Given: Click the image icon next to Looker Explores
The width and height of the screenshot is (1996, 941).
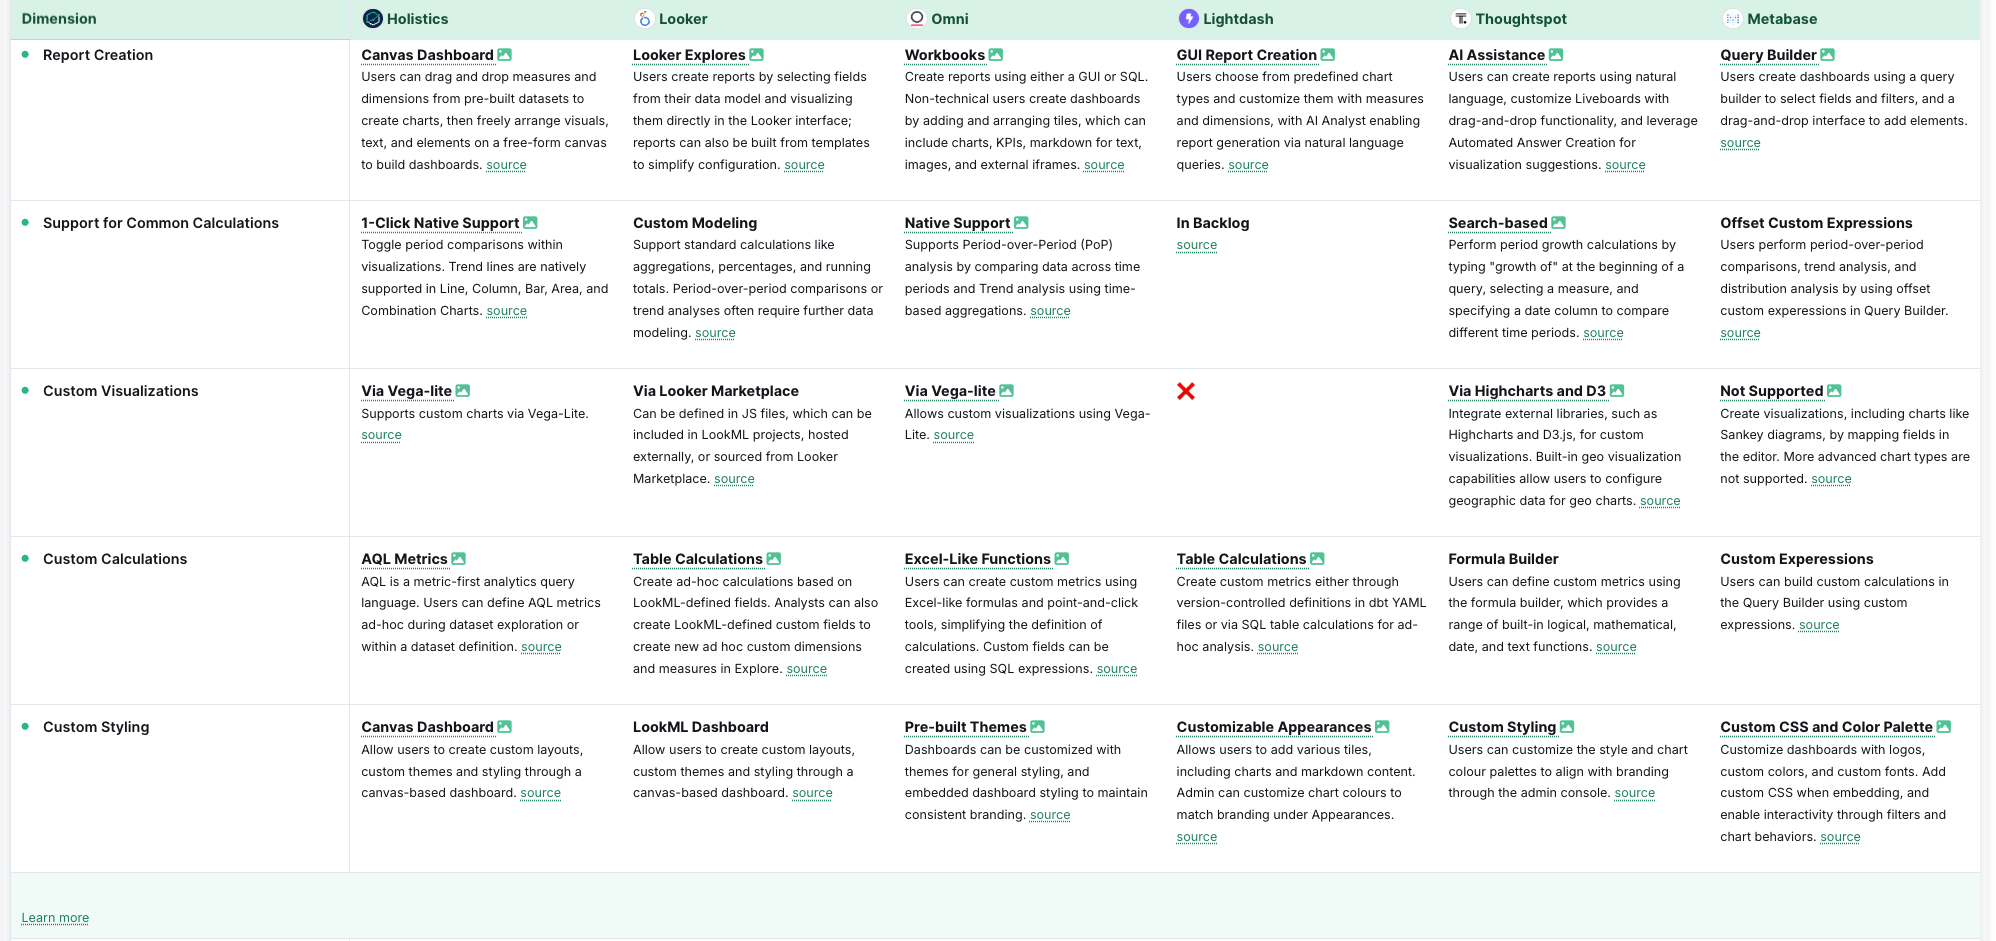Looking at the screenshot, I should pyautogui.click(x=757, y=55).
